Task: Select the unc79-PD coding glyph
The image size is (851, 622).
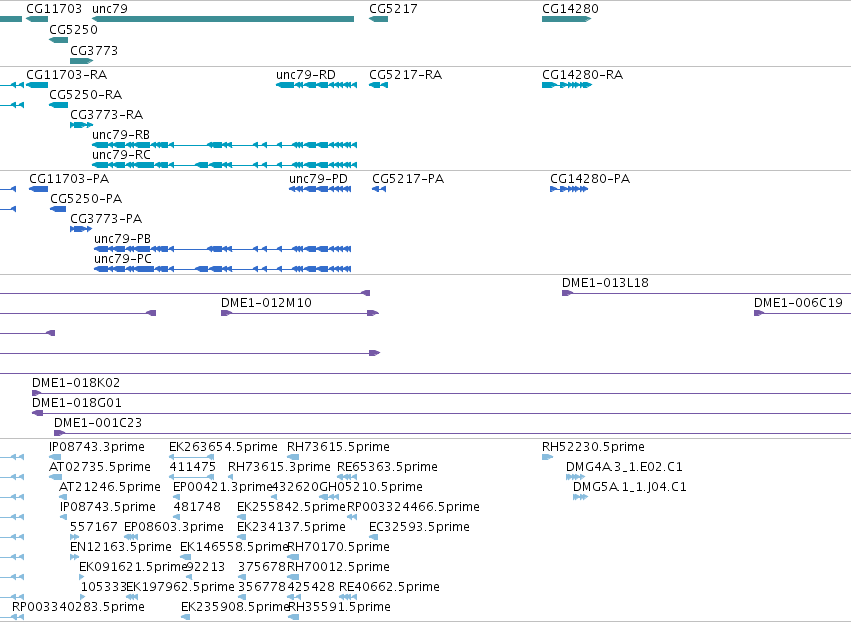Action: pyautogui.click(x=320, y=189)
